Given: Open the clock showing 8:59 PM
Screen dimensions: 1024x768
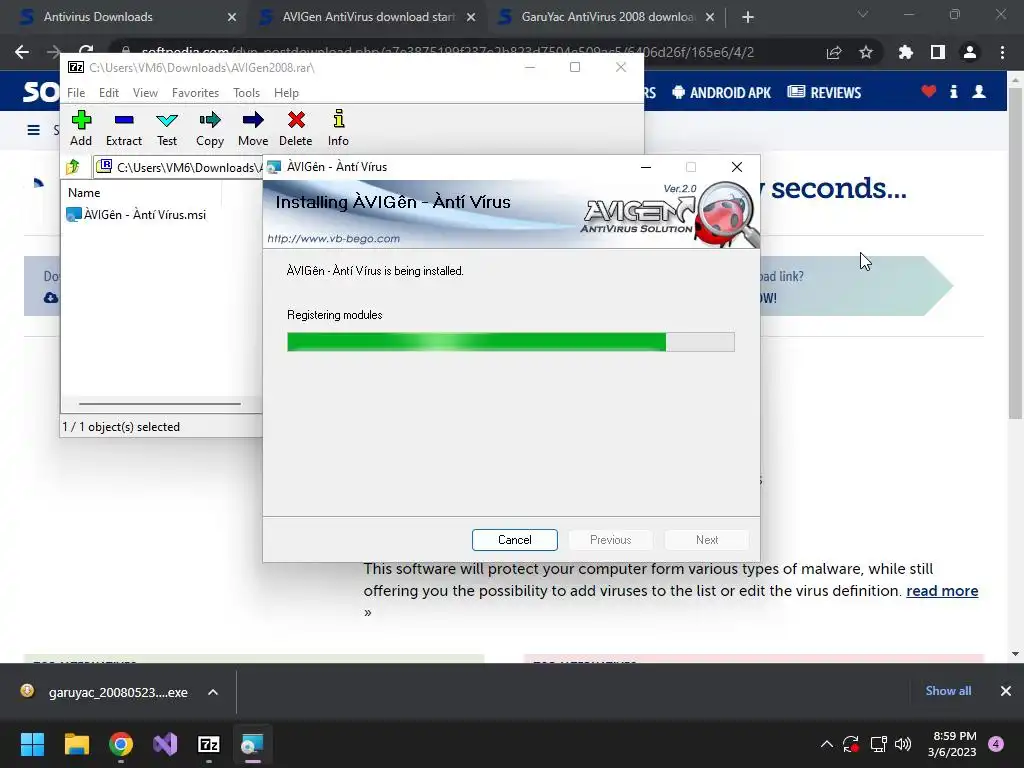Looking at the screenshot, I should 952,744.
